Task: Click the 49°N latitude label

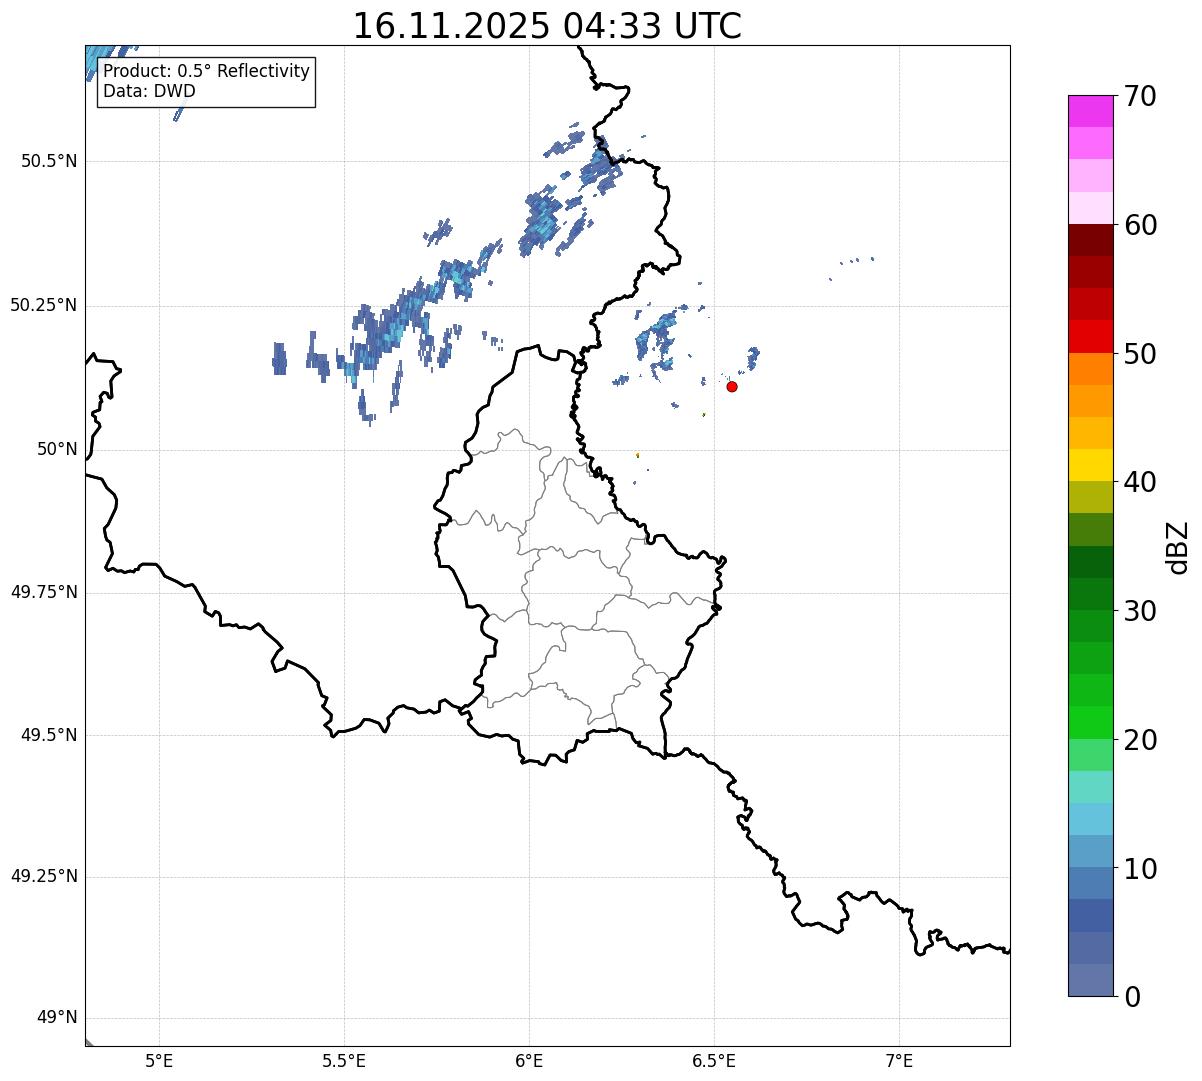Action: click(x=57, y=1017)
